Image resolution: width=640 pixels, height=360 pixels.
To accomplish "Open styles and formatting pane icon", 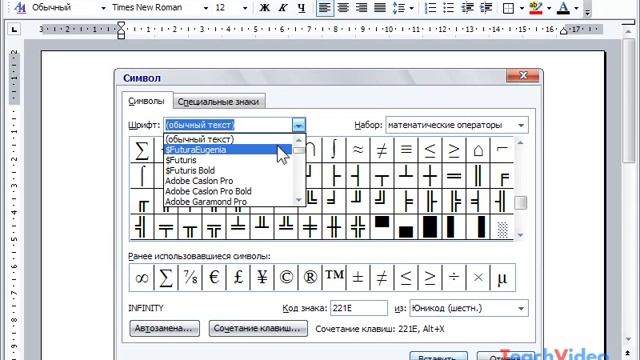I will click(20, 8).
